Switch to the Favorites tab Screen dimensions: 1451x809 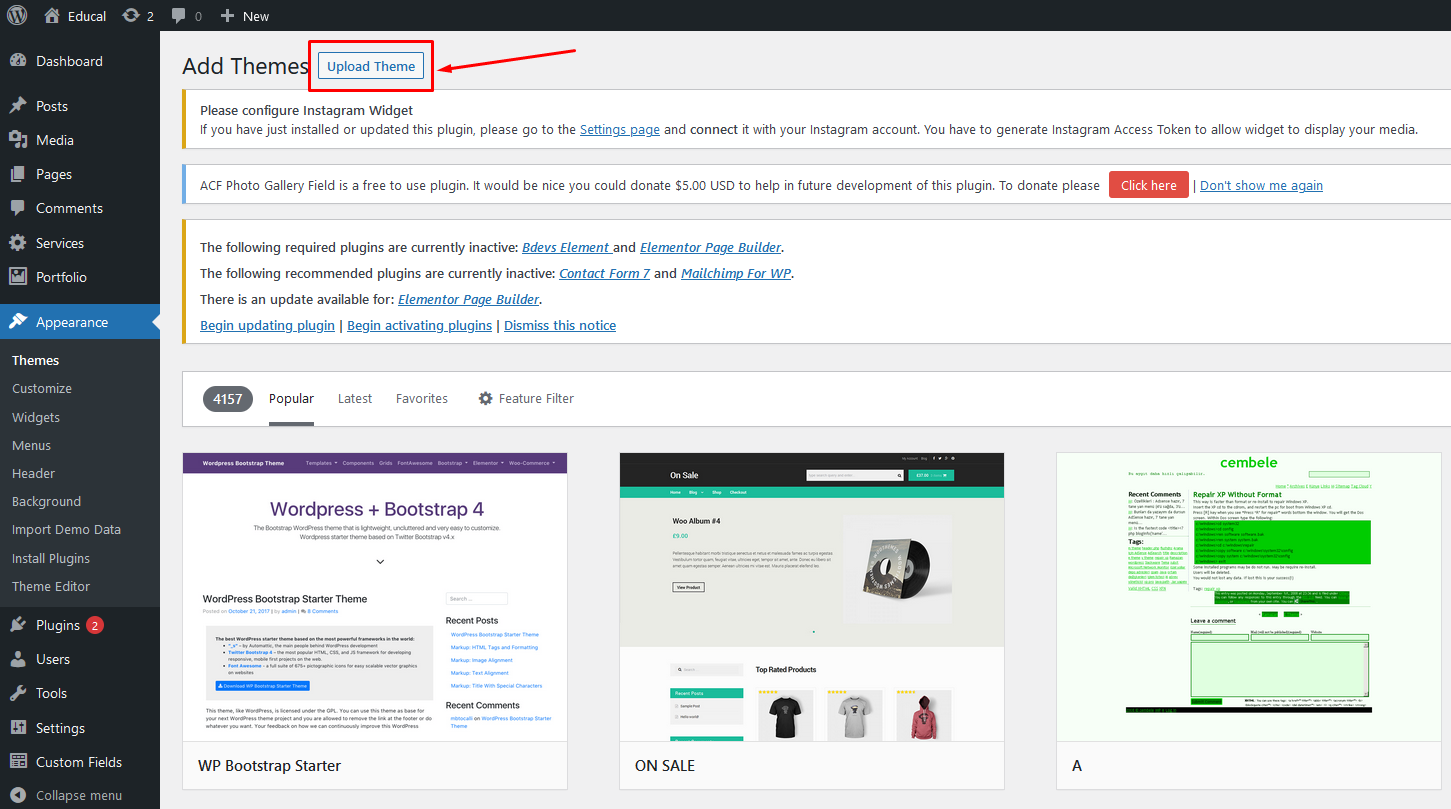point(422,398)
